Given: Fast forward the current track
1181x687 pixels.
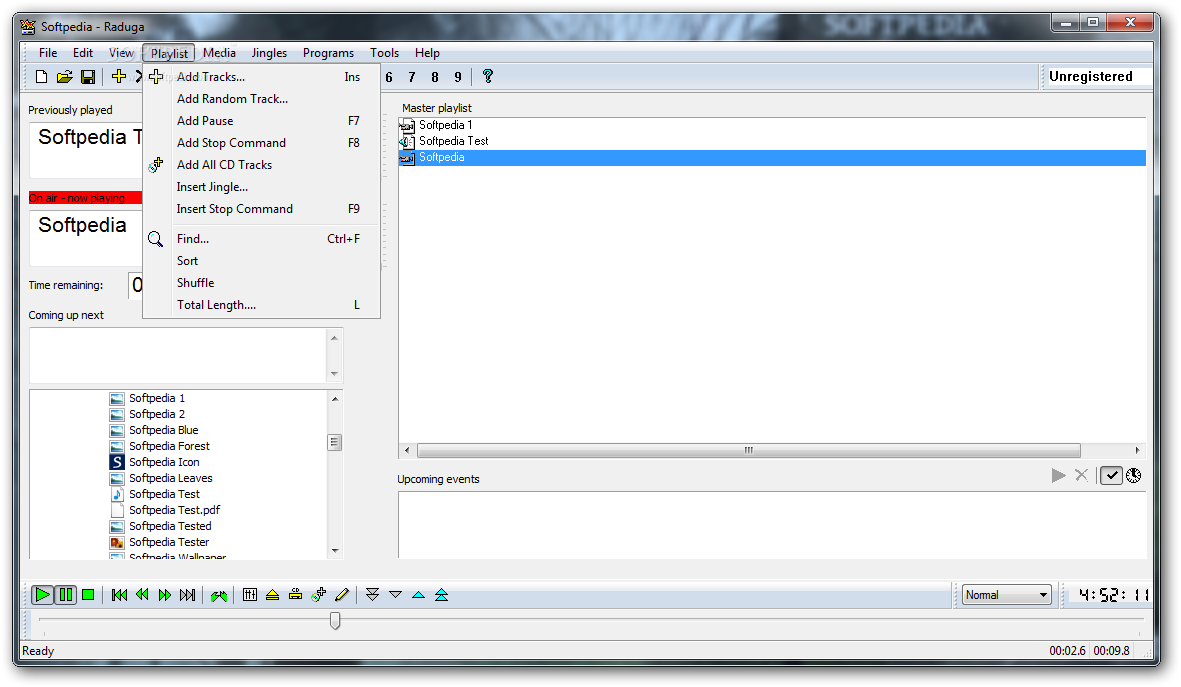Looking at the screenshot, I should (x=165, y=595).
